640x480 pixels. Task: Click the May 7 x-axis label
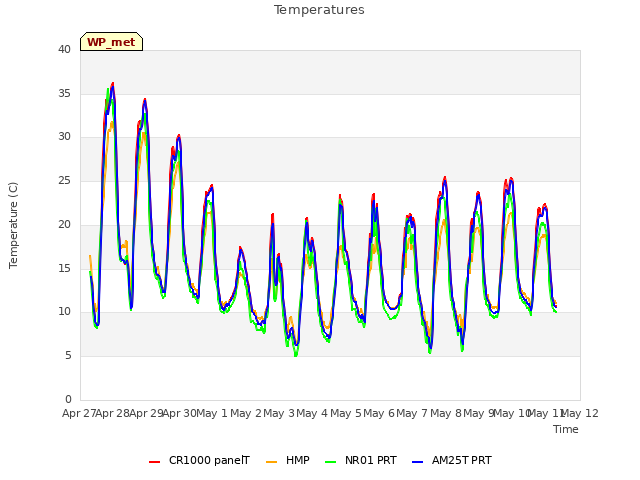(x=412, y=413)
